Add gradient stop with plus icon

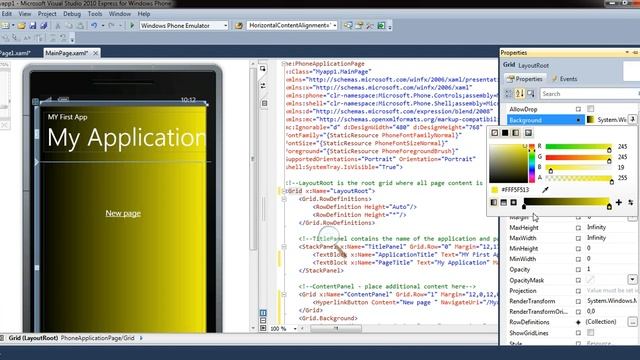(619, 202)
